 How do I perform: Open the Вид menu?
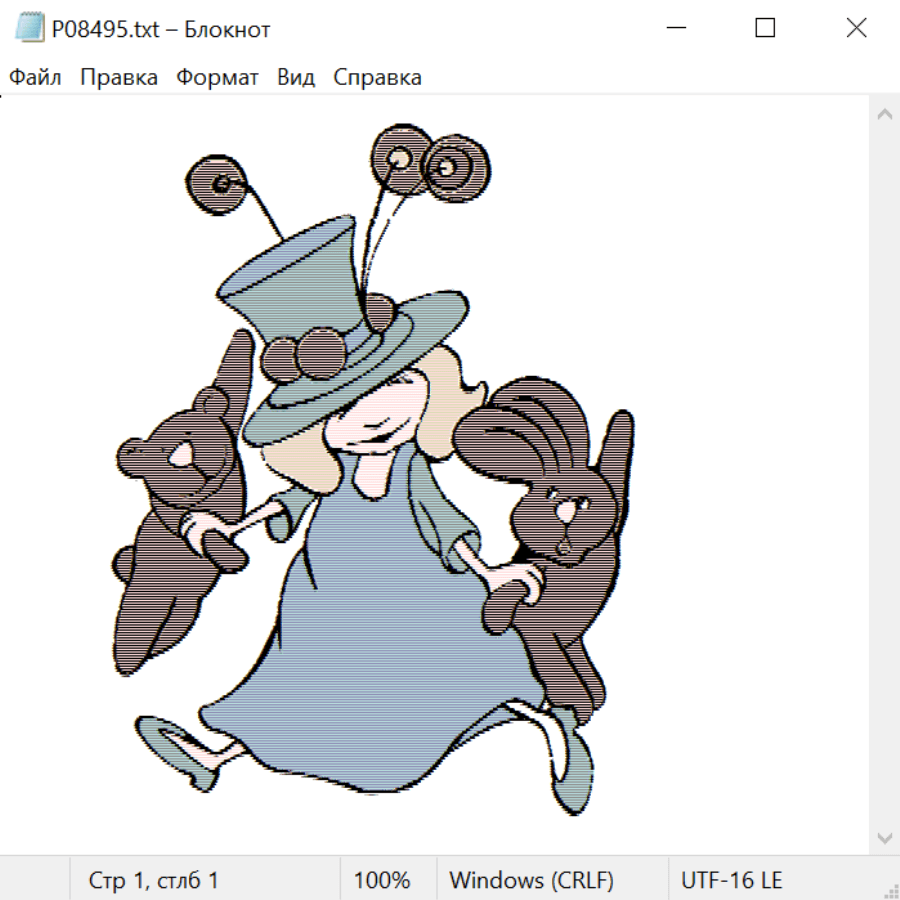296,78
